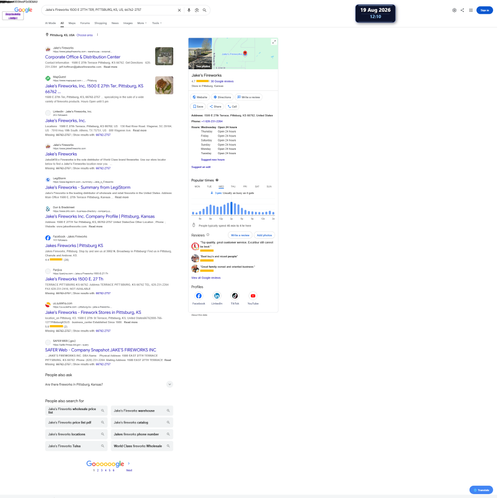Click 'Suggest new hours' link
This screenshot has height=498, width=500.
tap(213, 160)
